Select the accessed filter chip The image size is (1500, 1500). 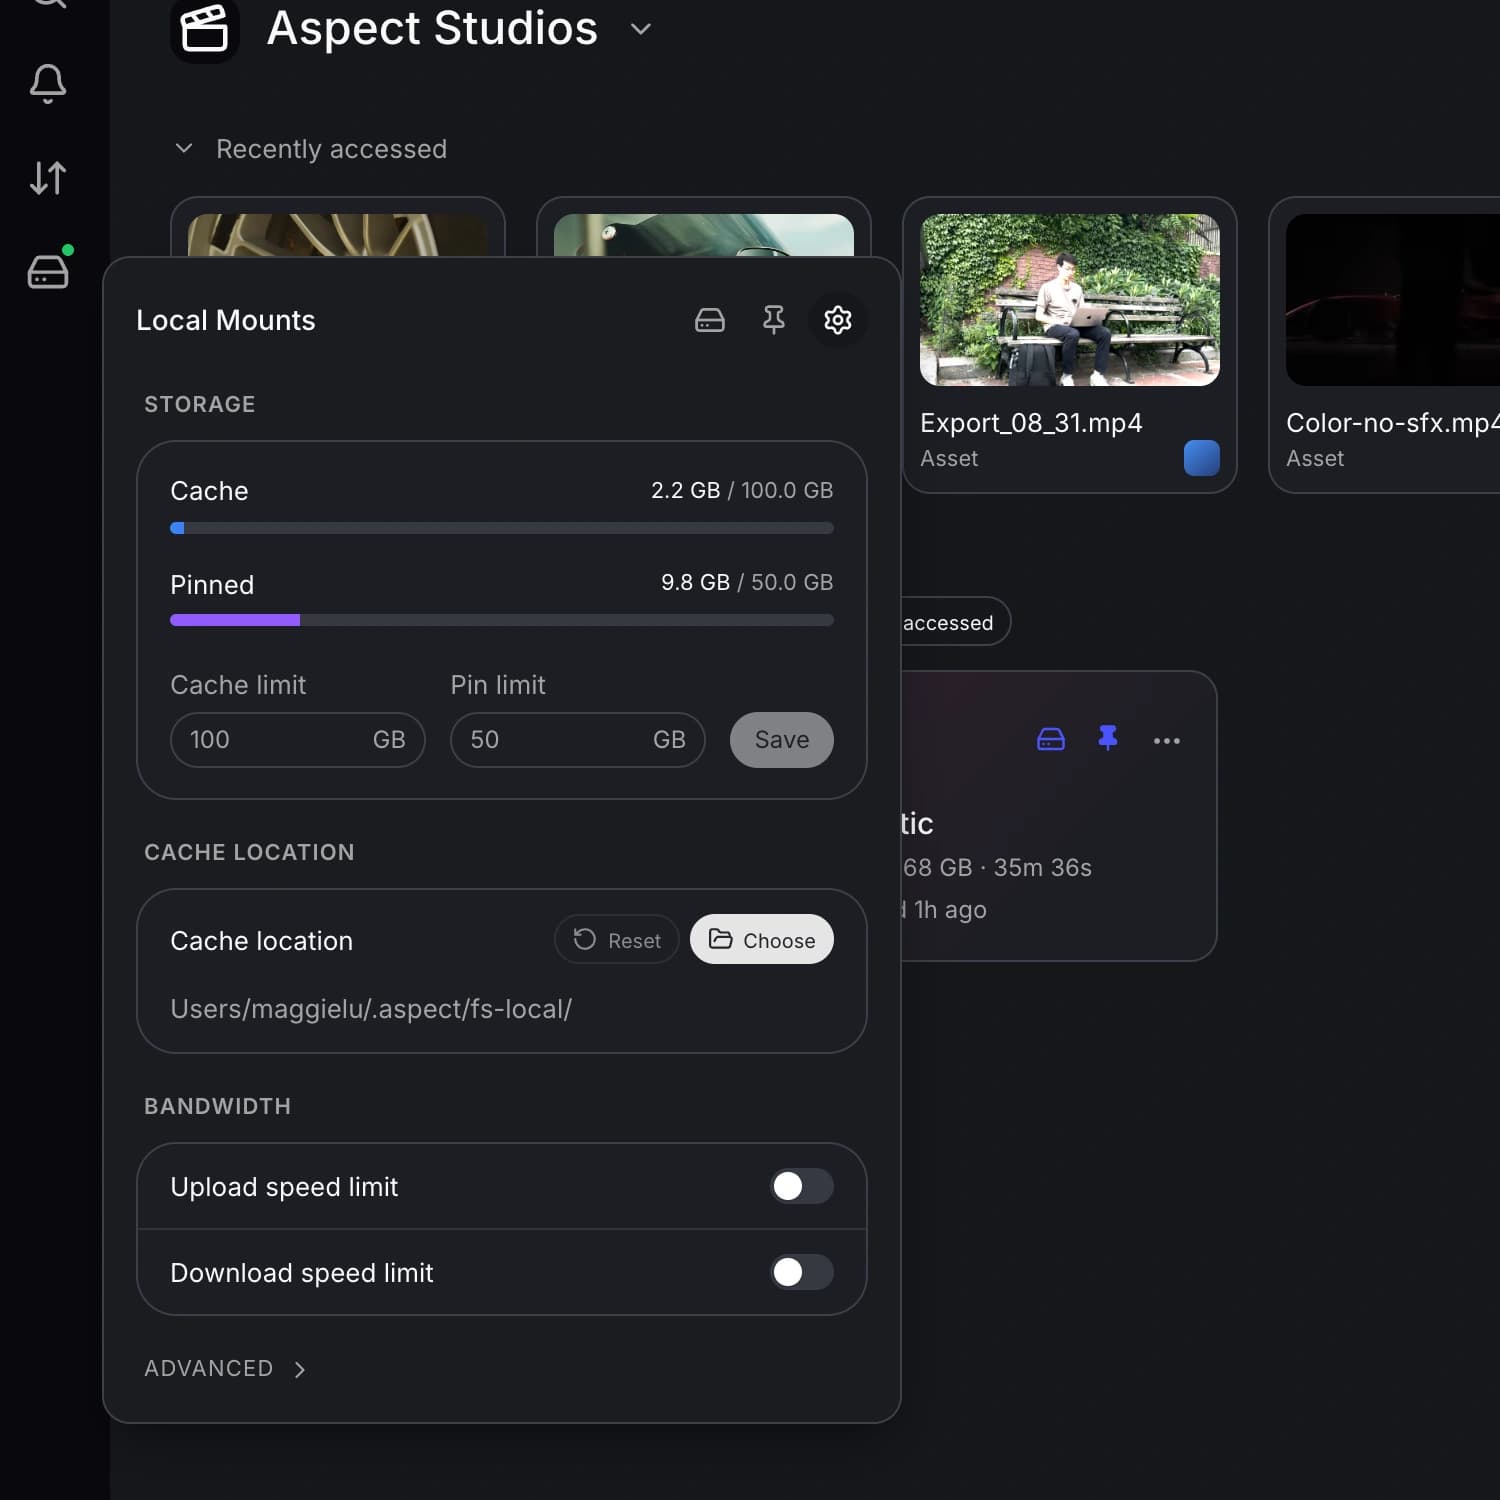(955, 622)
